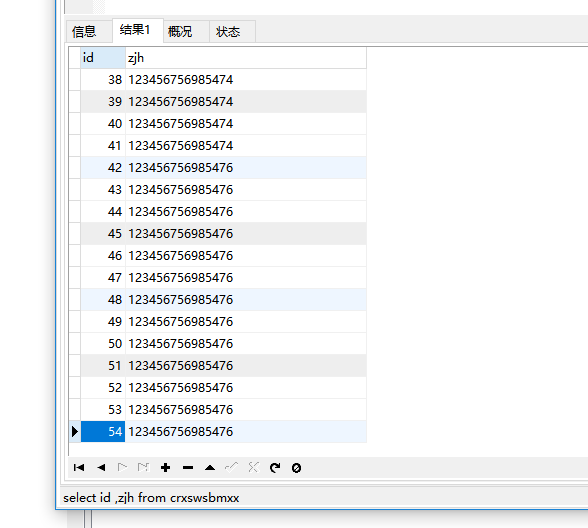
Task: Click zjh value in row 48
Action: (246, 300)
